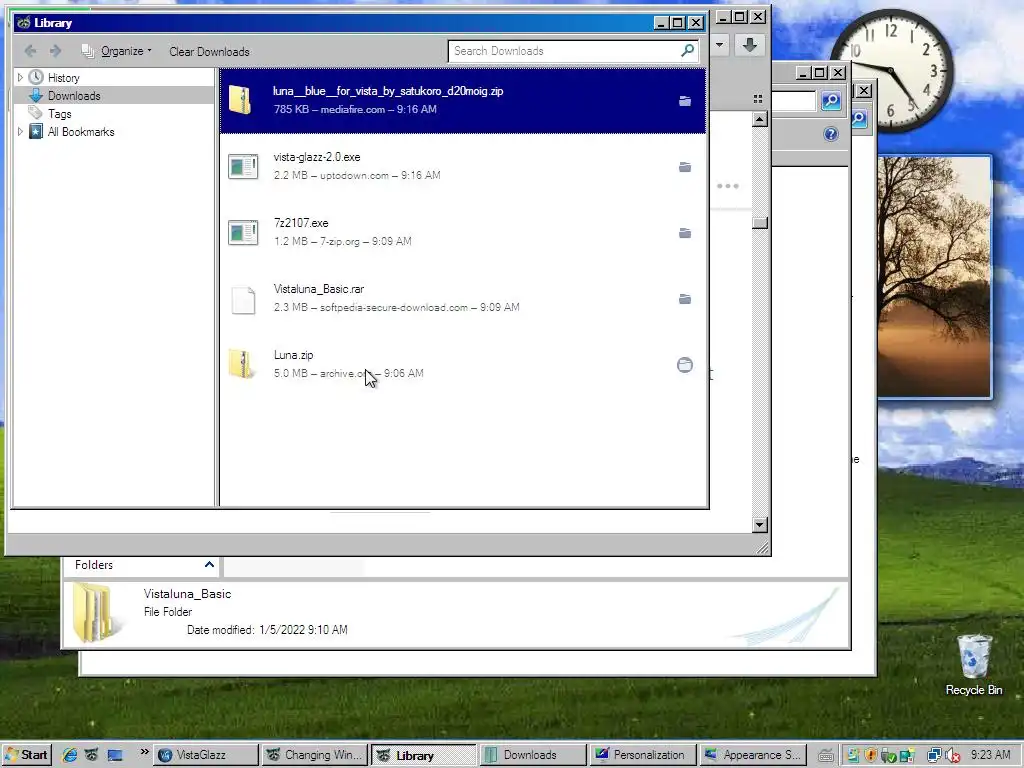Click the retry icon for Luna.zip

click(684, 365)
